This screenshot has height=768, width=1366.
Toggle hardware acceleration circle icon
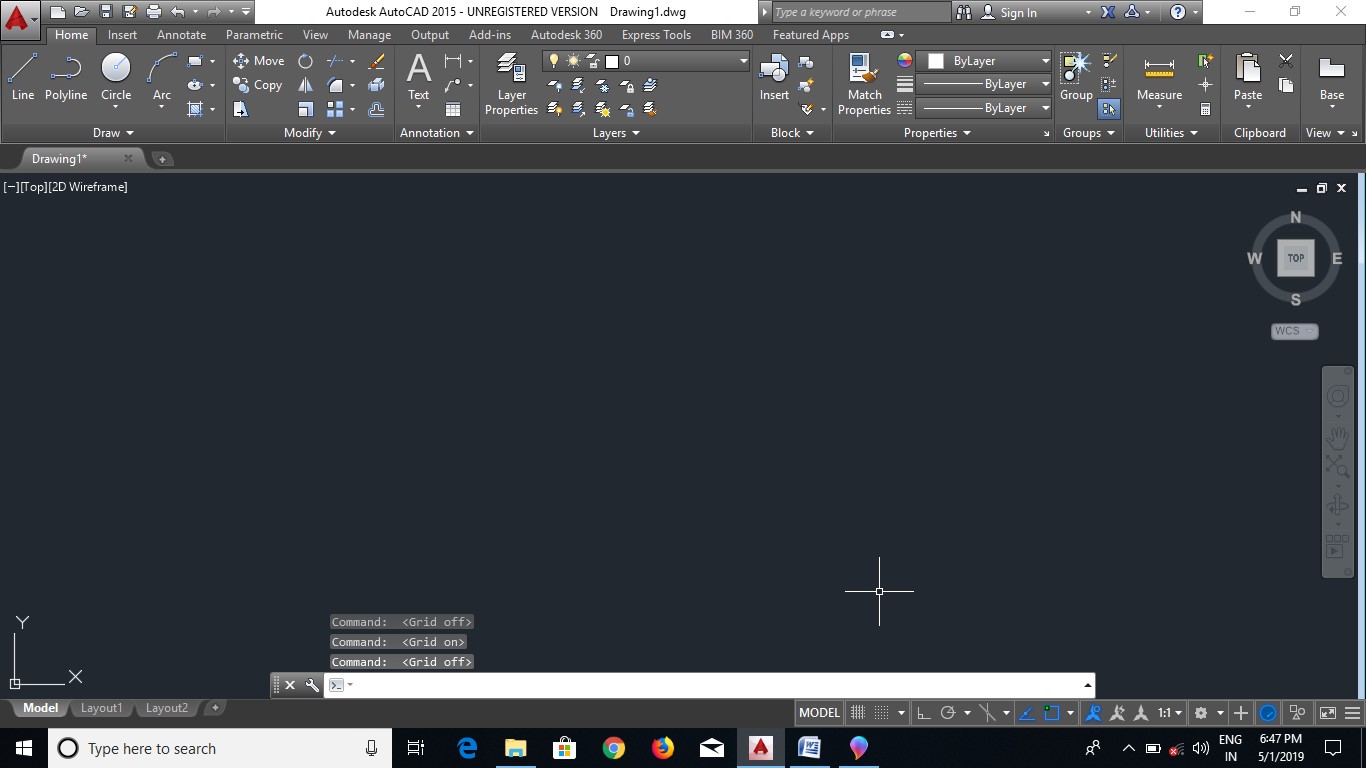[x=1268, y=713]
